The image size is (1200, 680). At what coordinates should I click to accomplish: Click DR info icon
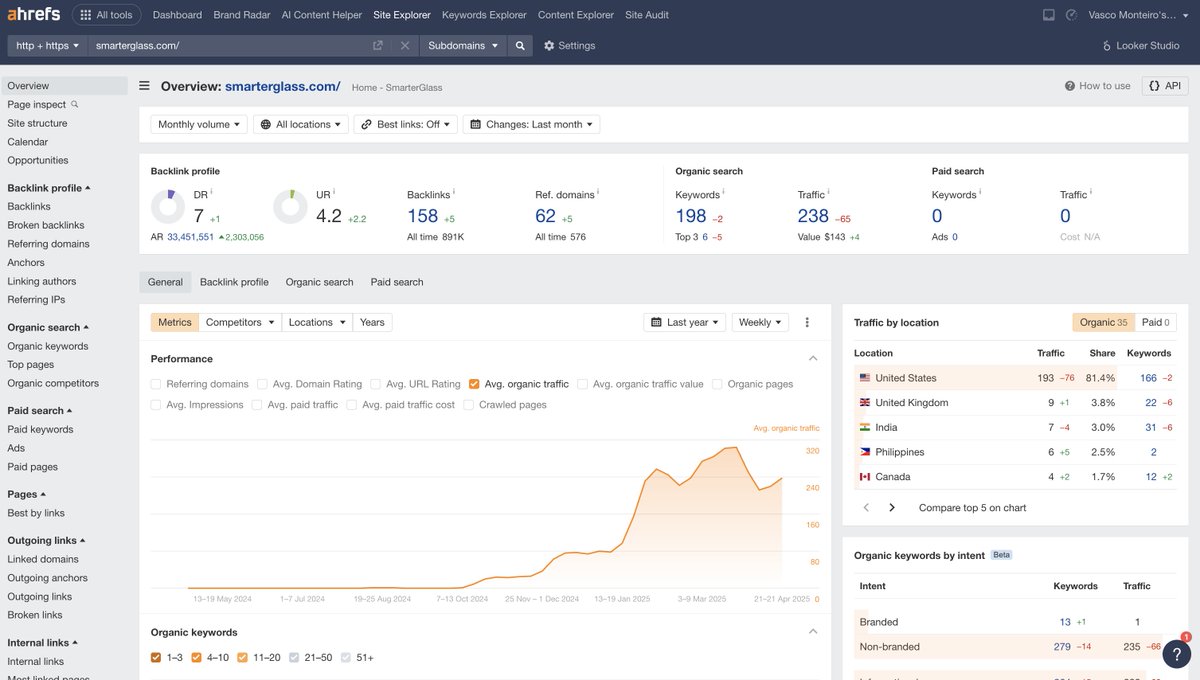click(211, 192)
